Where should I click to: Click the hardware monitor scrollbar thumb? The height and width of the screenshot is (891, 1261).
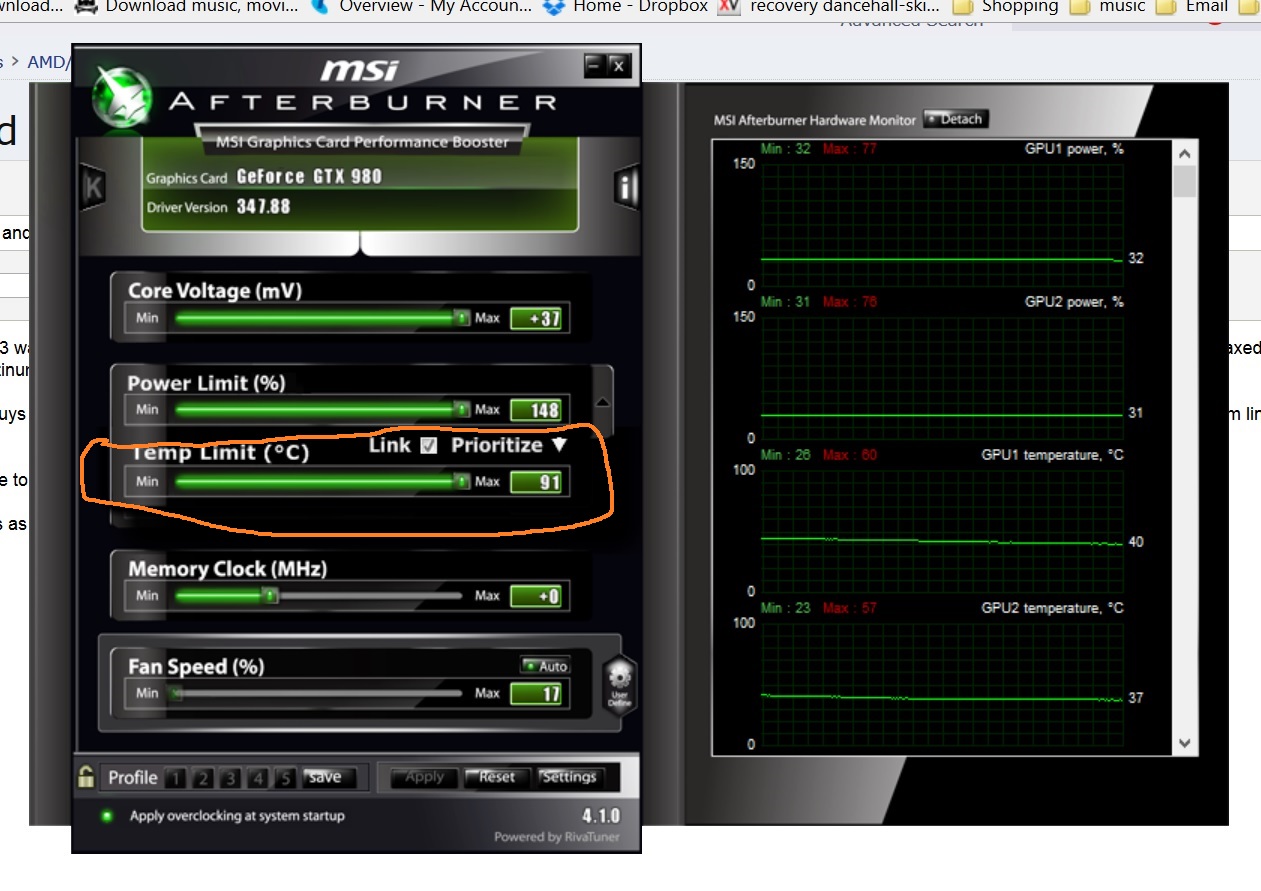click(1184, 182)
